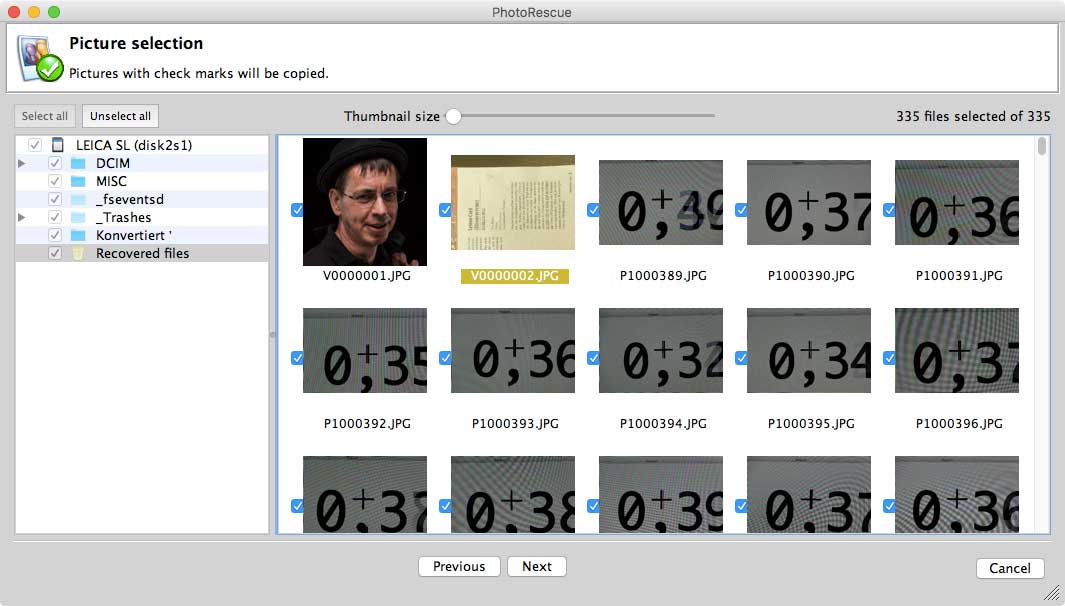Select the P1000390.JPG thumbnail image
Viewport: 1065px width, 606px height.
[x=808, y=202]
